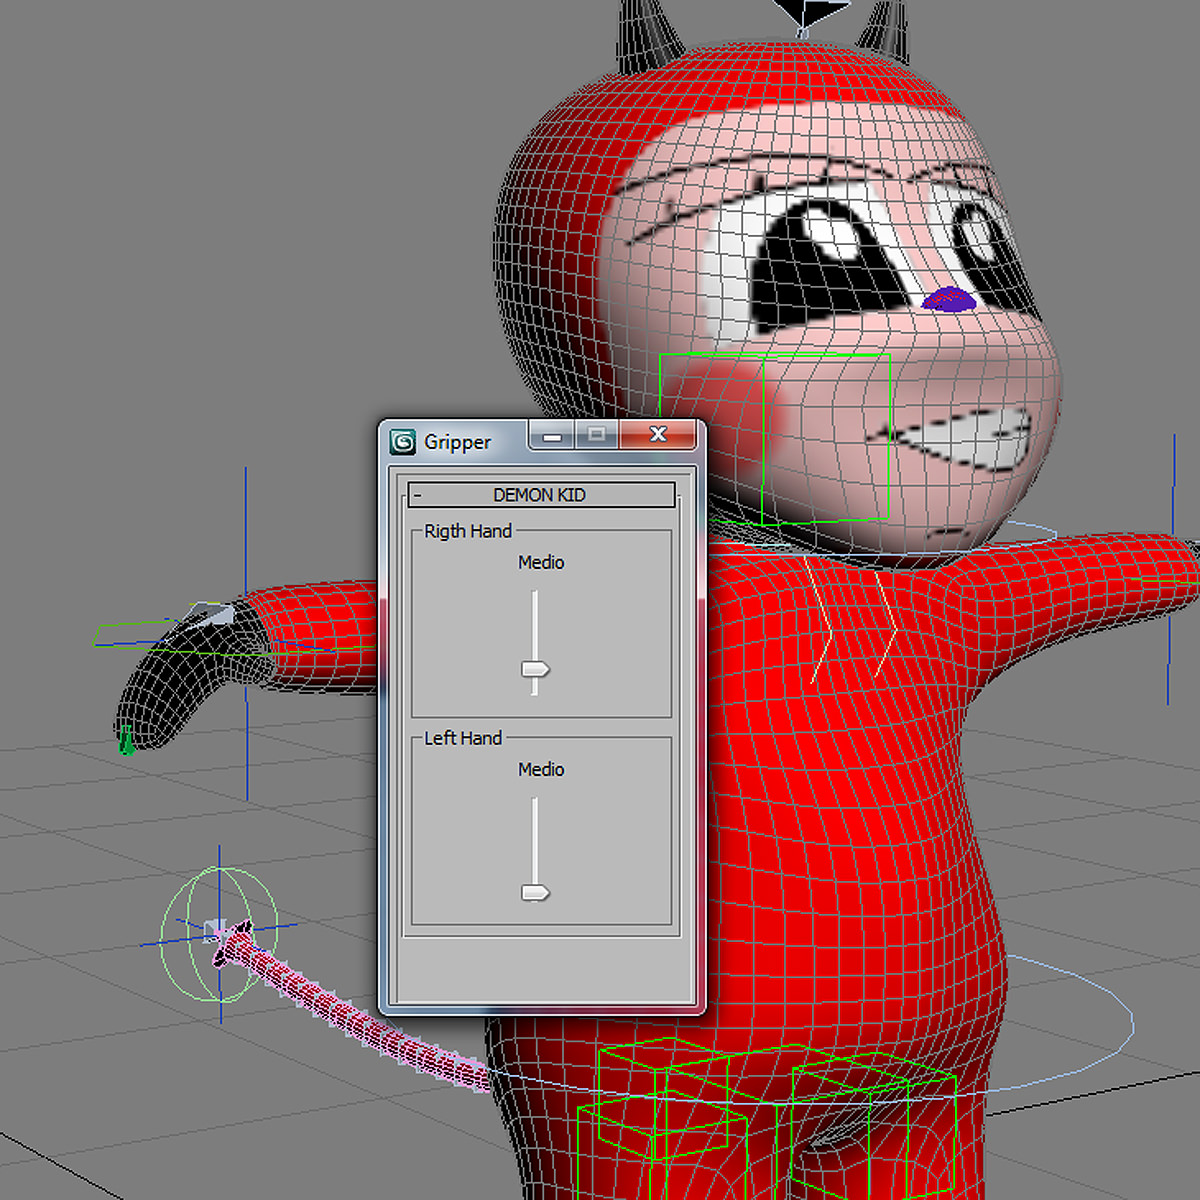Click the Medio label under Left Hand
The image size is (1200, 1200).
(541, 770)
